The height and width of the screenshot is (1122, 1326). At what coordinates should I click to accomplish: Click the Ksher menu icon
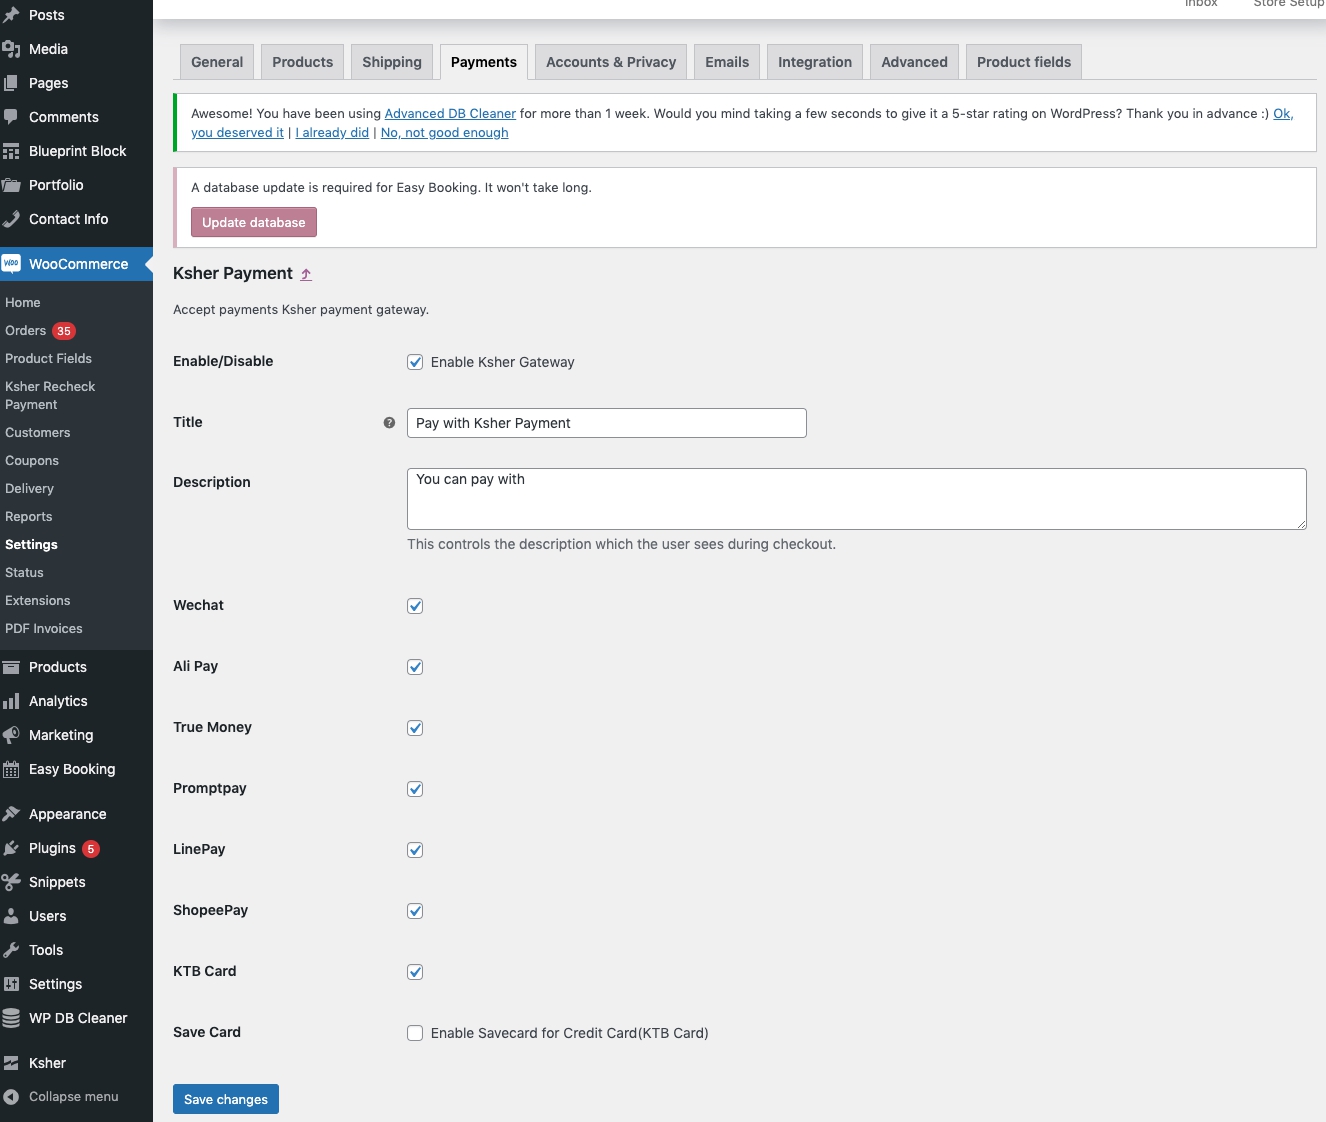coord(11,1063)
